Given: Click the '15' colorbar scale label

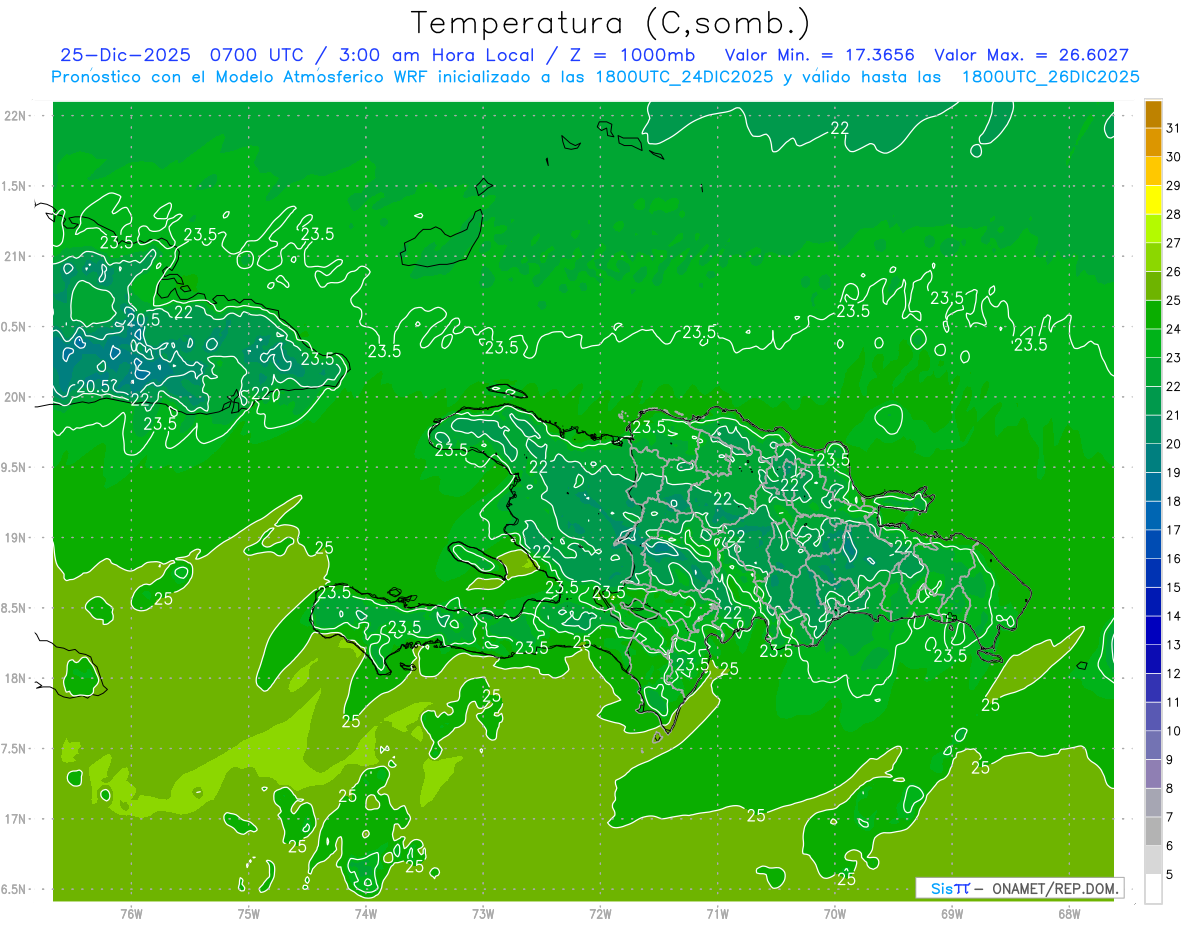Looking at the screenshot, I should click(x=1173, y=587).
